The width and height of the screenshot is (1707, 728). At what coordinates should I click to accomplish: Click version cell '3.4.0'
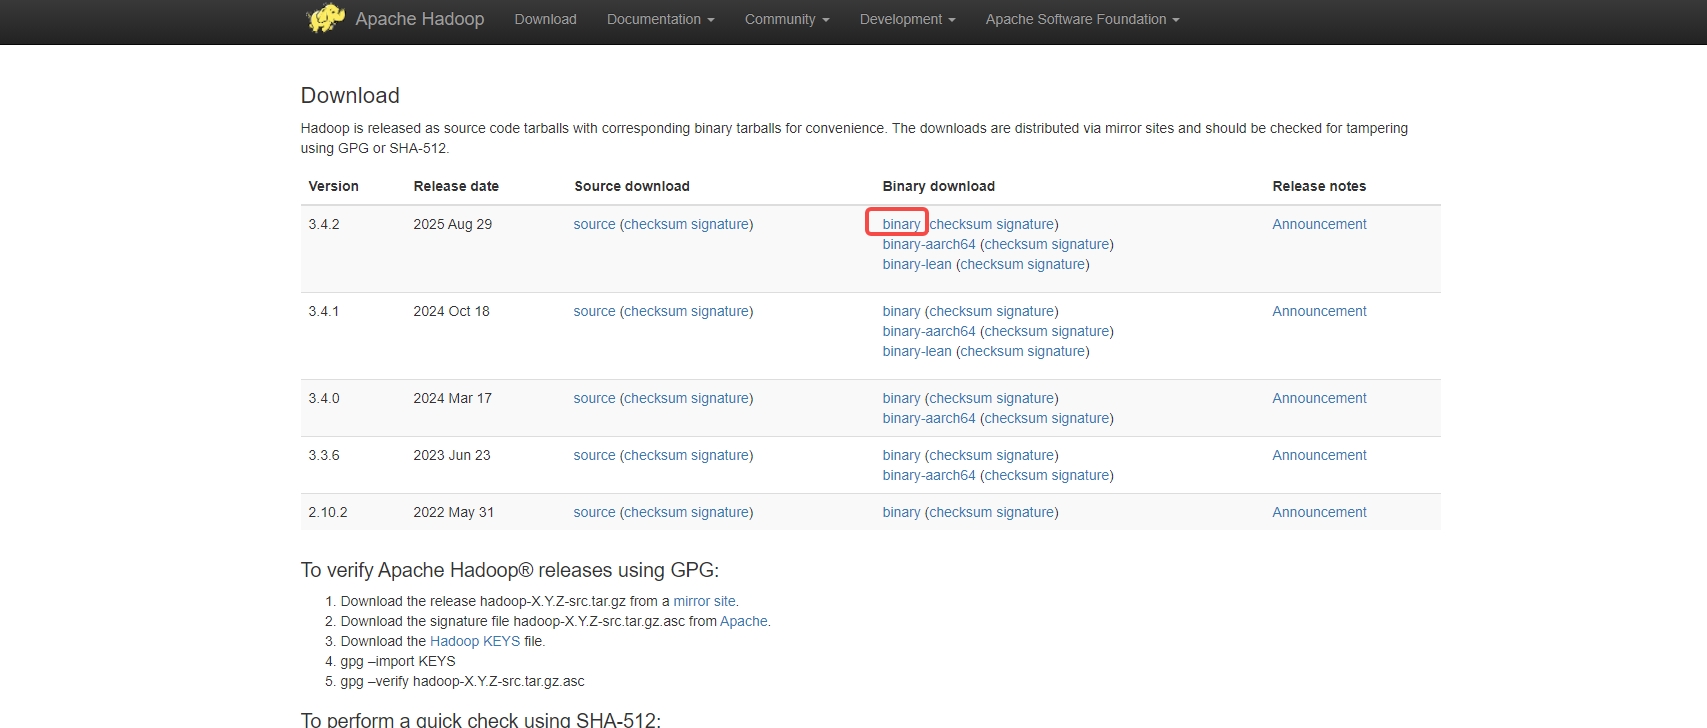[324, 398]
